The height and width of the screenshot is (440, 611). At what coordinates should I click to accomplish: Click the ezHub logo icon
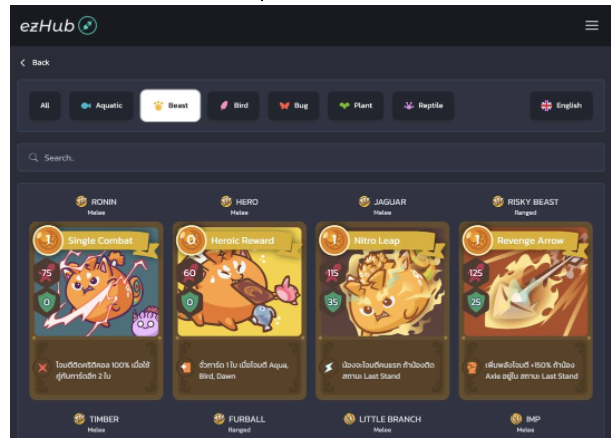(x=88, y=26)
